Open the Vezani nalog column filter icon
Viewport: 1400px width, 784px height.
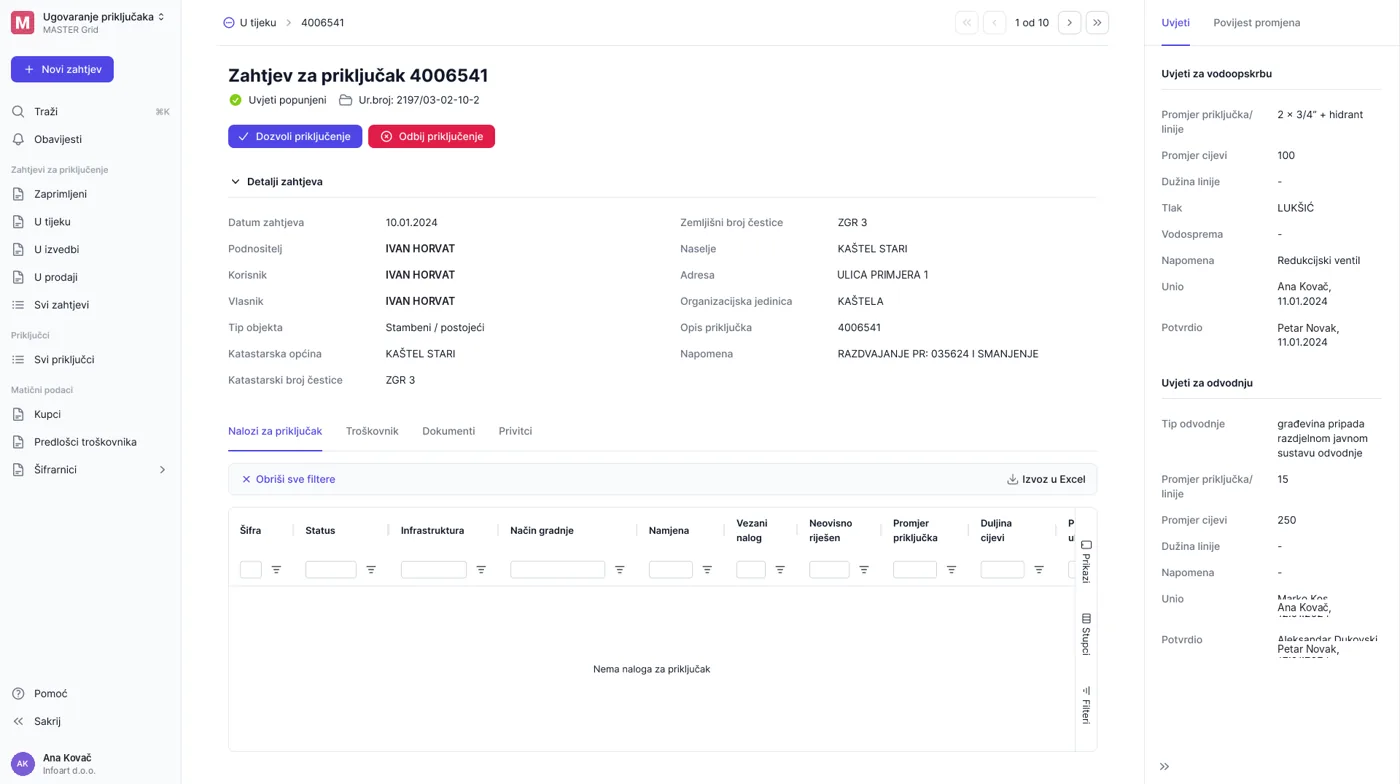pyautogui.click(x=780, y=569)
